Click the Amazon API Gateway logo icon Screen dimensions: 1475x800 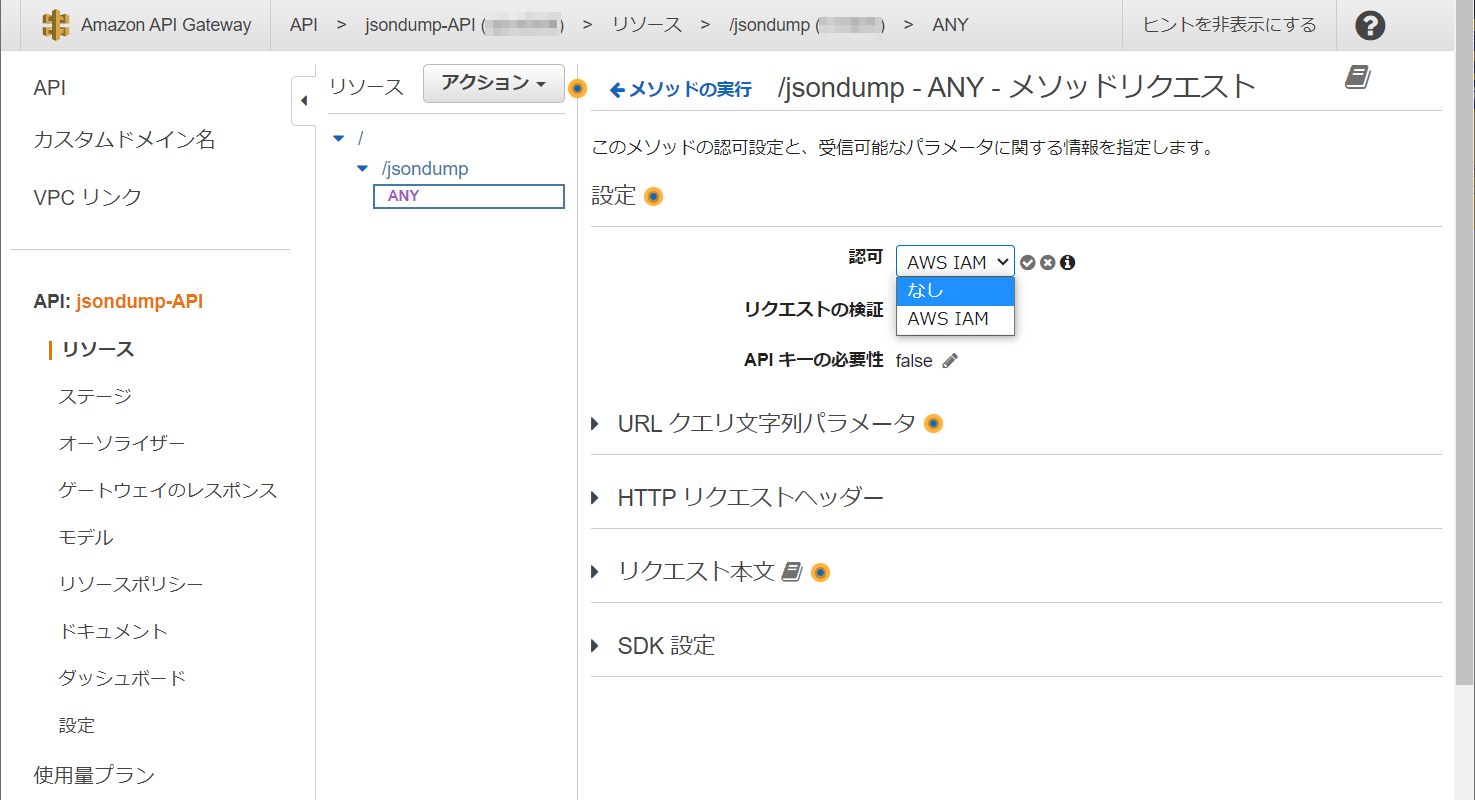point(57,25)
